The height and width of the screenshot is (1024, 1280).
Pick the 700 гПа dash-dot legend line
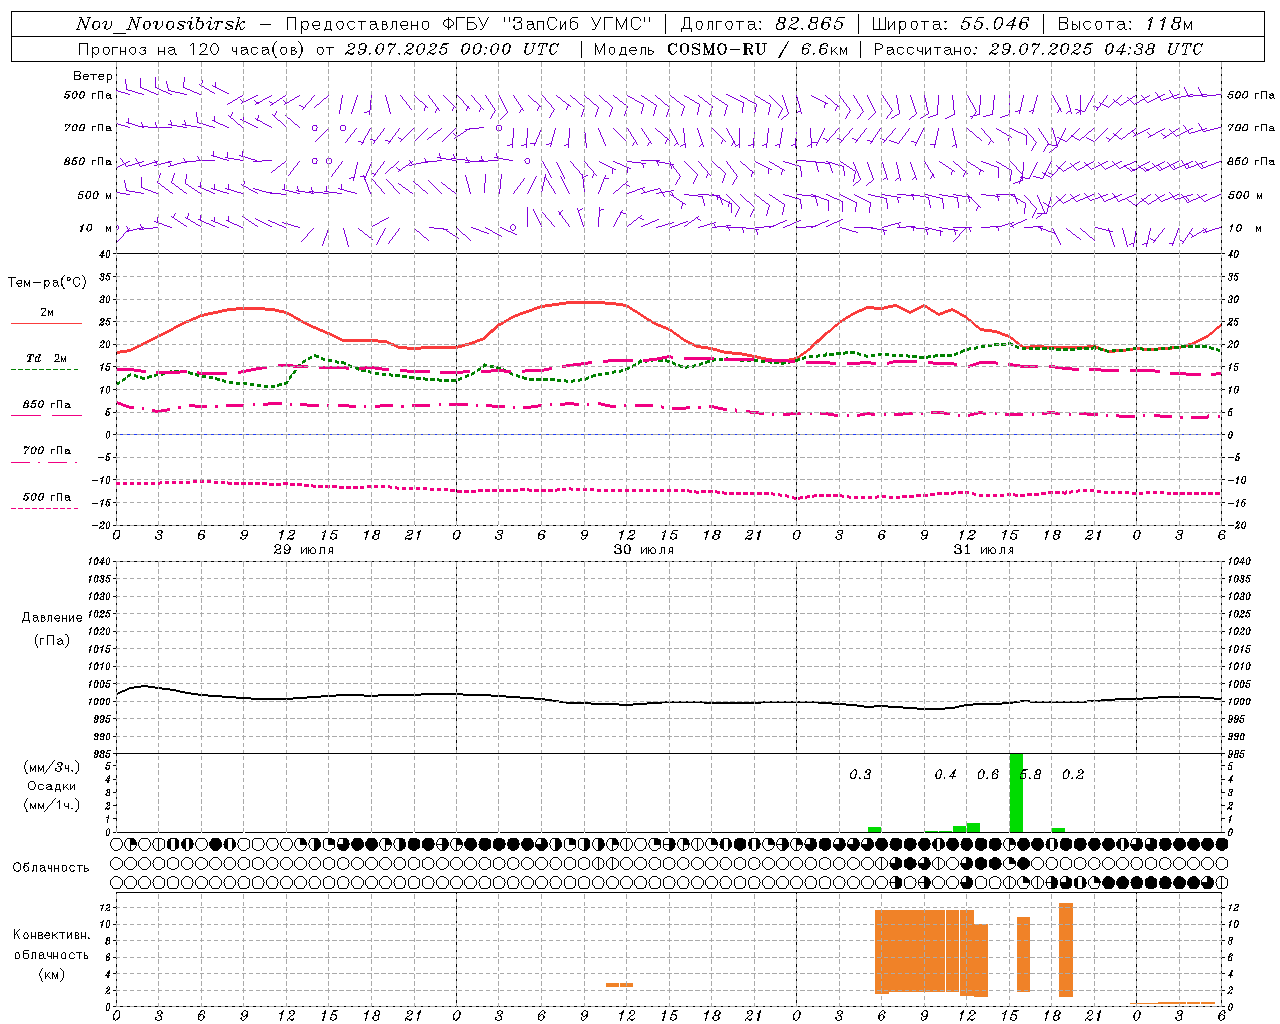[x=46, y=462]
